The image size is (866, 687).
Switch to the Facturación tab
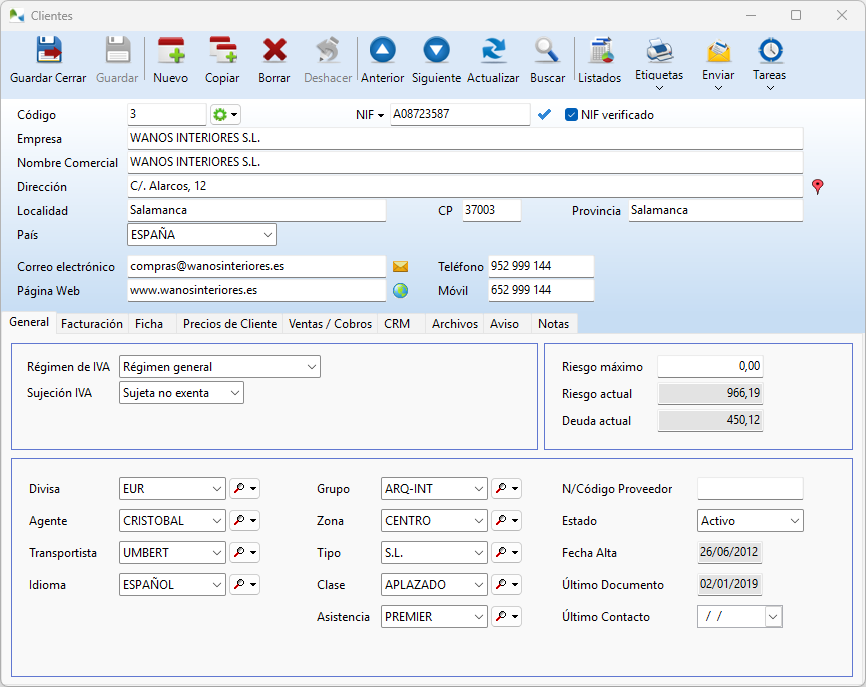(x=92, y=324)
